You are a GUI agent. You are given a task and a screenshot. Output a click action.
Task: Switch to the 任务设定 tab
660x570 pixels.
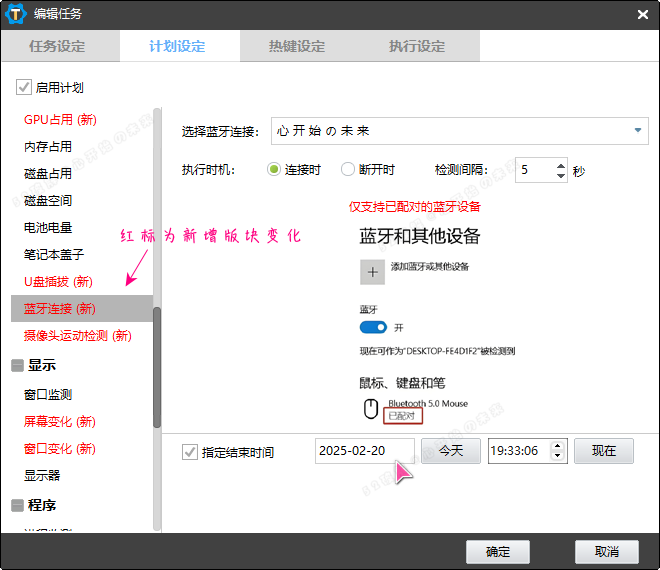pyautogui.click(x=57, y=47)
